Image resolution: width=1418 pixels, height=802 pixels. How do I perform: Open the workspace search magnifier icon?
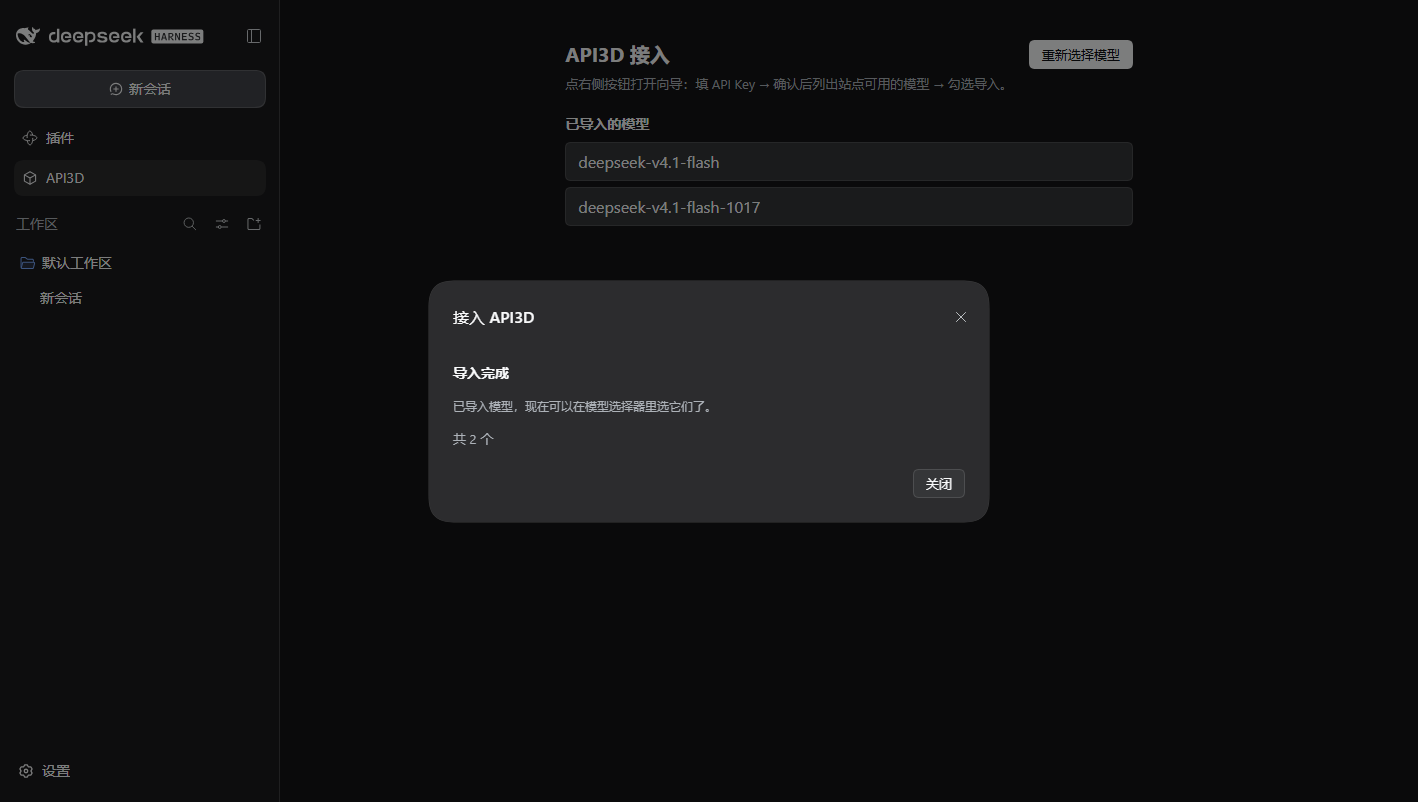click(x=190, y=224)
